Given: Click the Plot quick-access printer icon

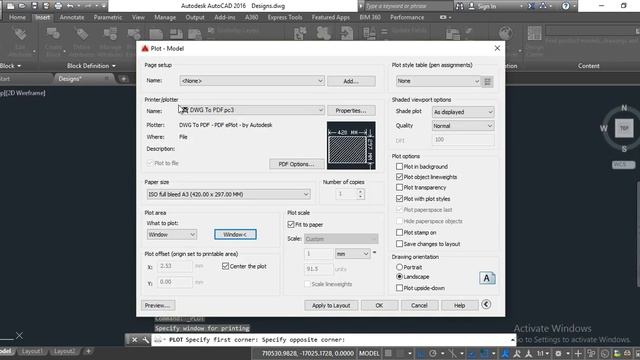Looking at the screenshot, I should point(58,6).
